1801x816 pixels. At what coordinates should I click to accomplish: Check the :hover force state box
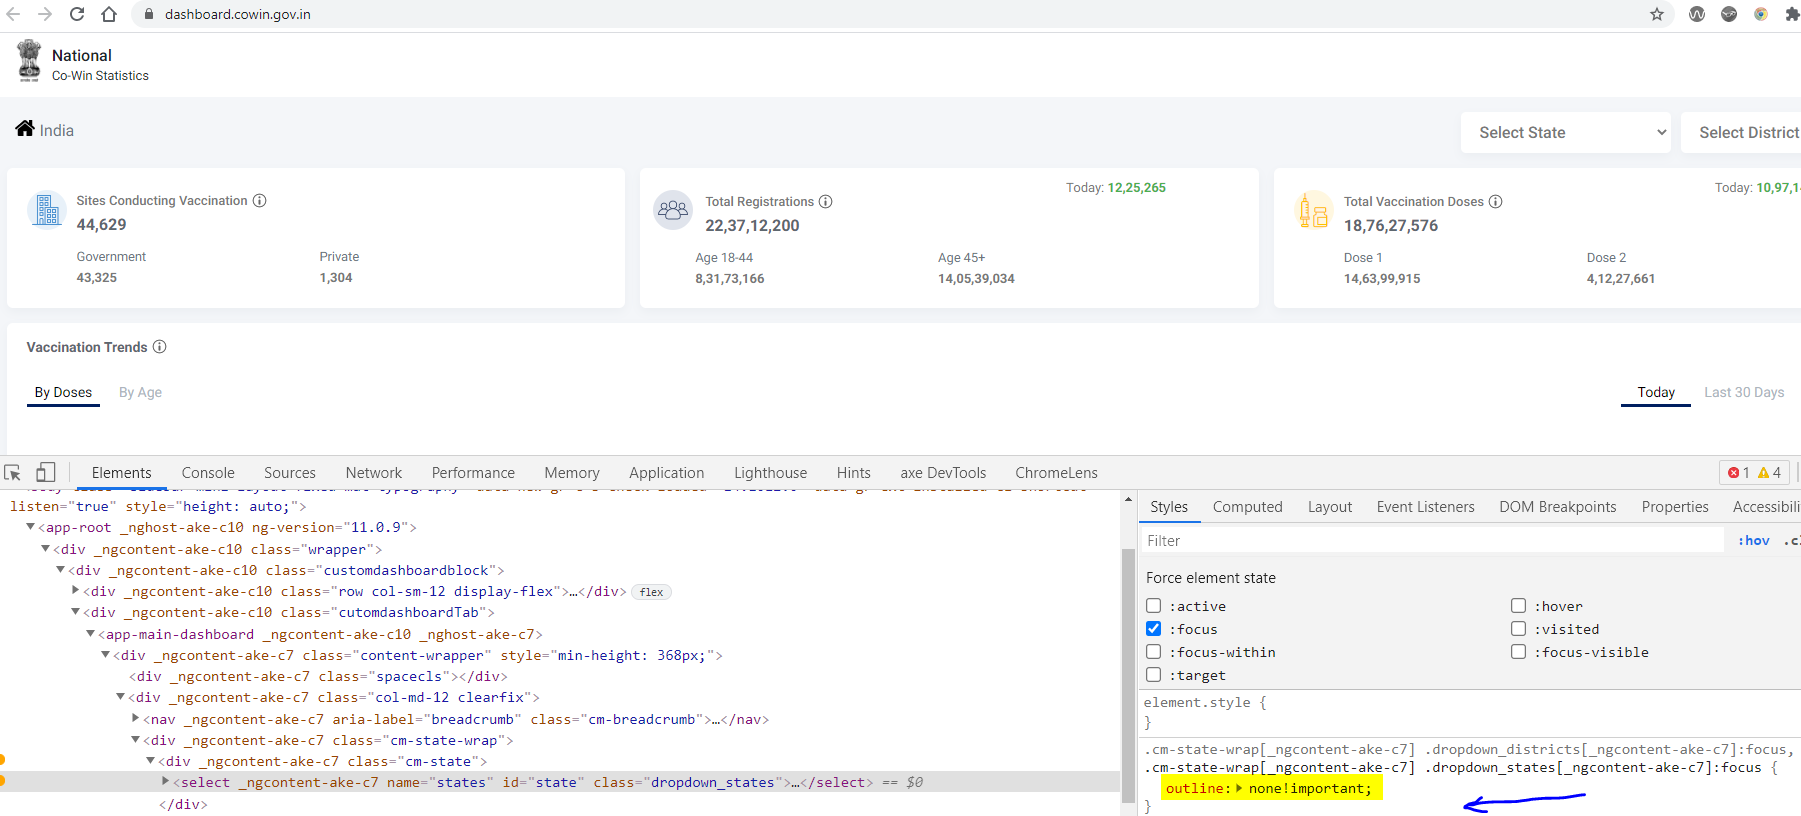click(1519, 606)
